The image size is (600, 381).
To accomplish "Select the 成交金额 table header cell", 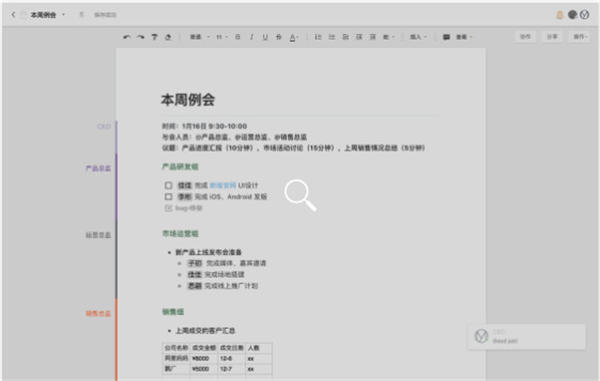I will click(x=204, y=348).
